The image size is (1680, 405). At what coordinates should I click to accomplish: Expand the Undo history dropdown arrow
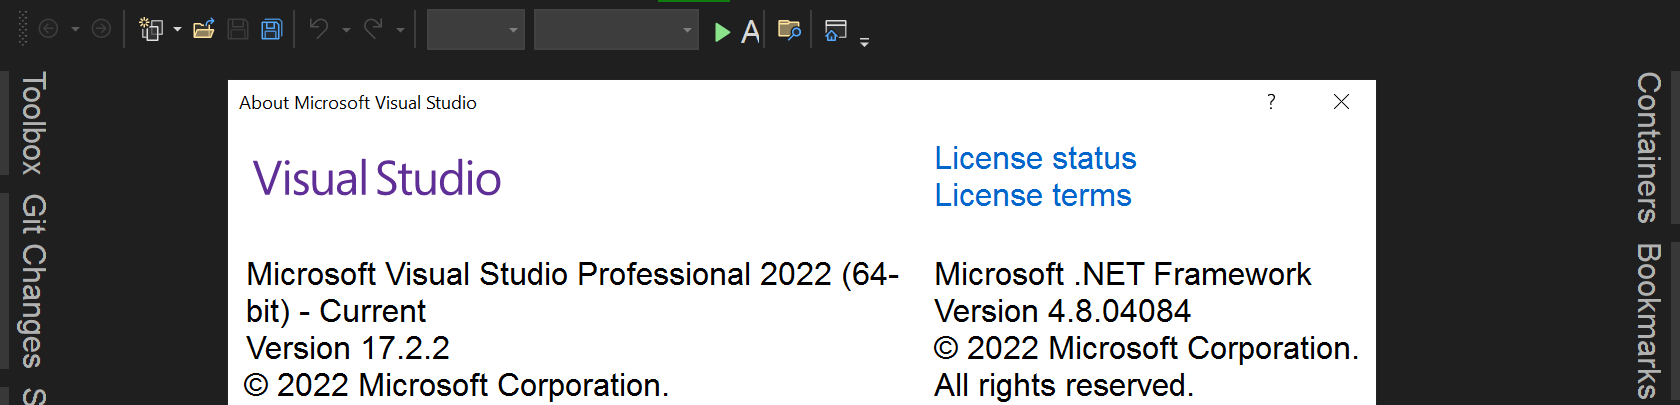tap(346, 30)
